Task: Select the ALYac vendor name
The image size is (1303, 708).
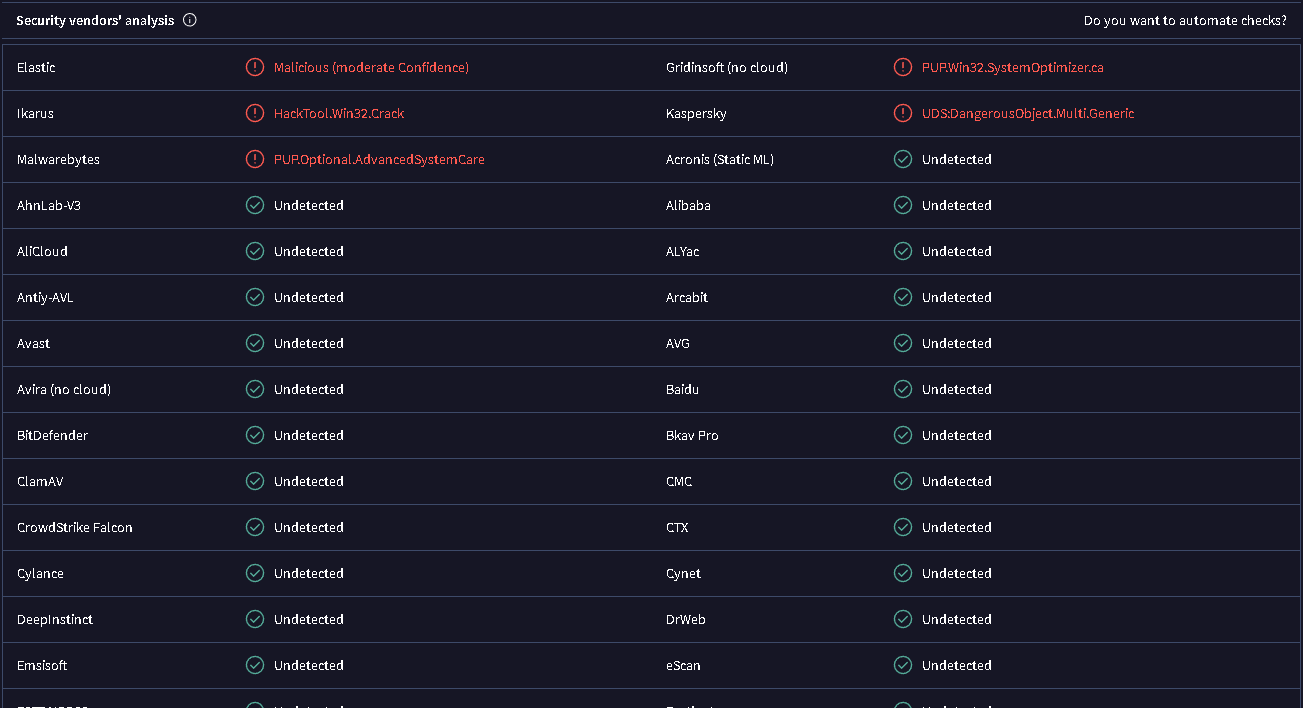Action: pyautogui.click(x=683, y=251)
